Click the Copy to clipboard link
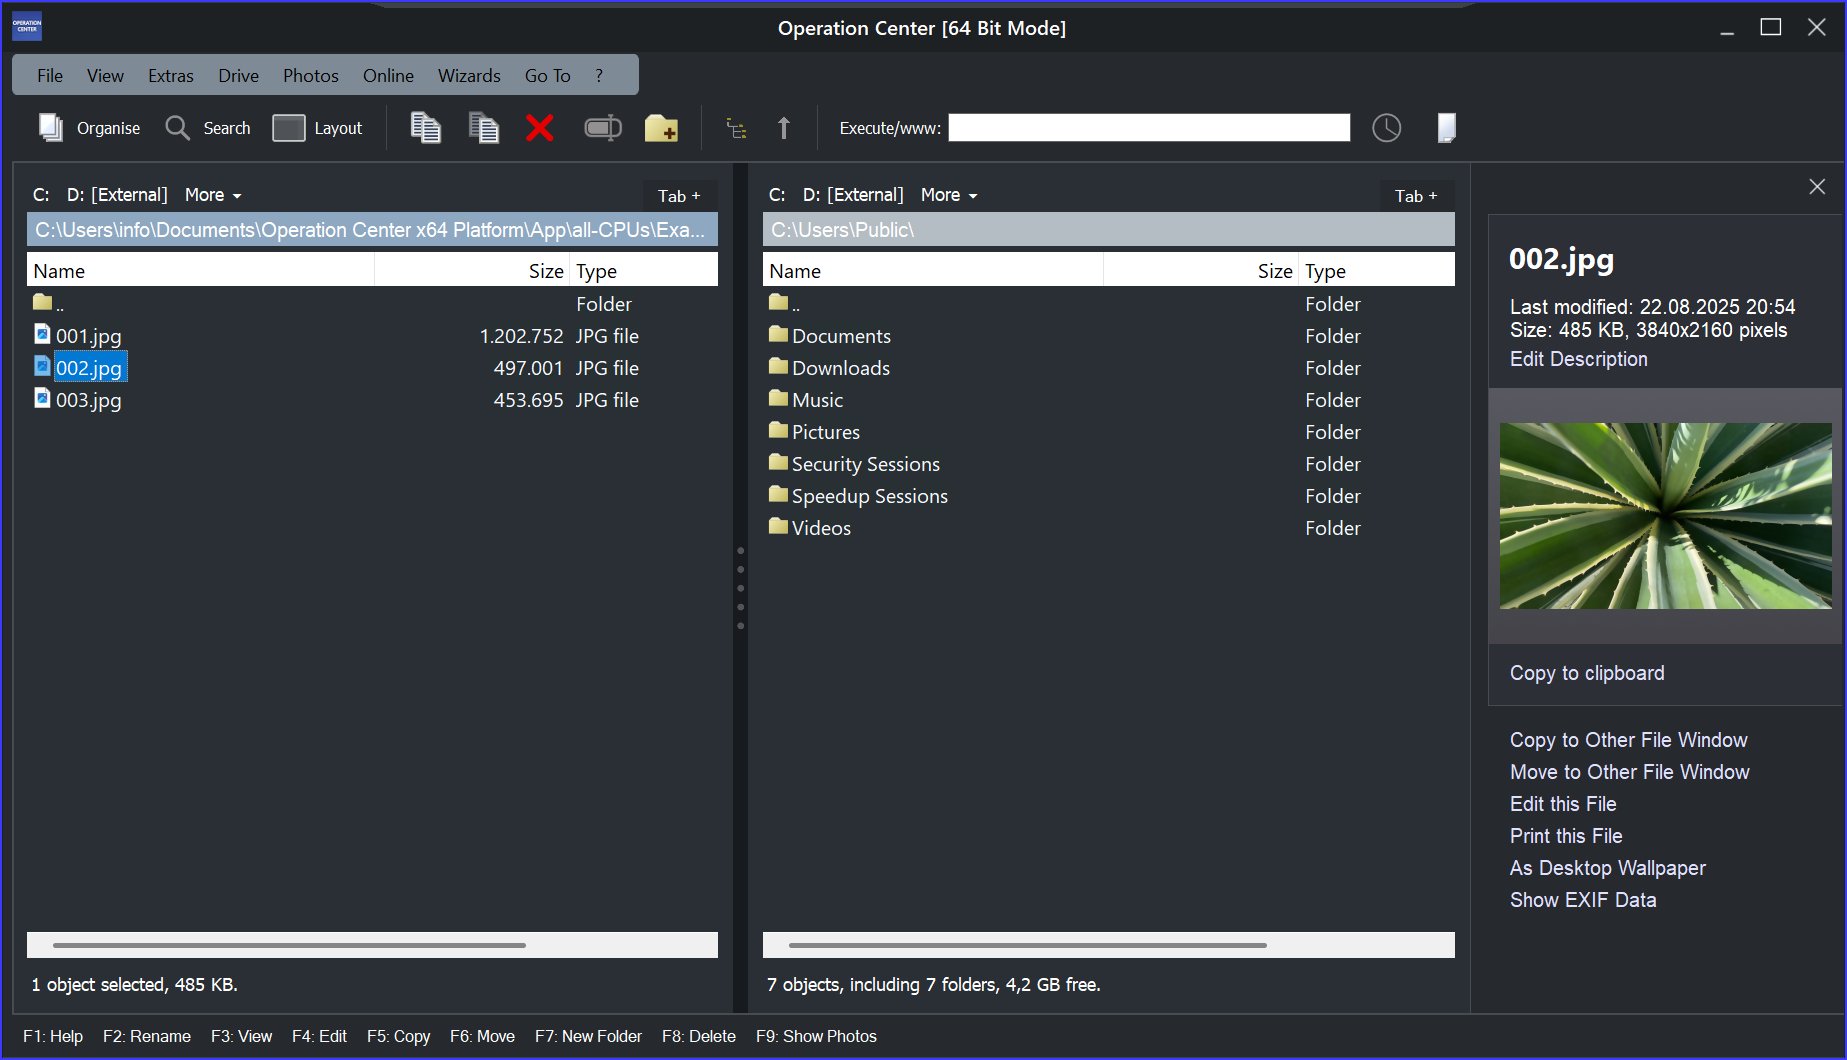The image size is (1847, 1060). tap(1587, 673)
